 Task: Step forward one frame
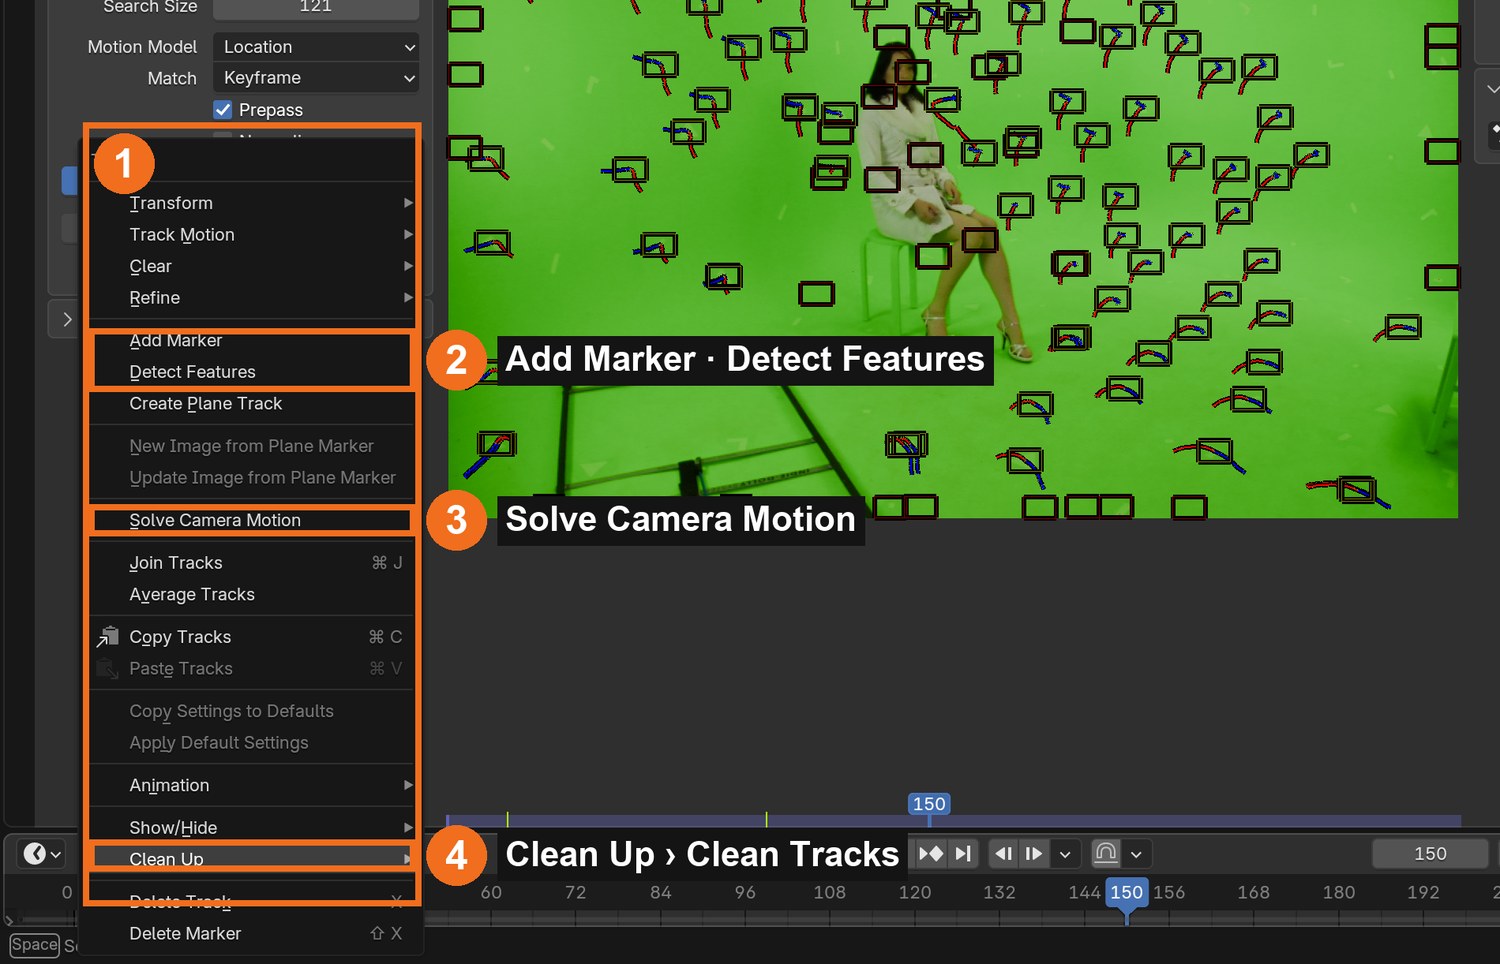coord(1034,853)
